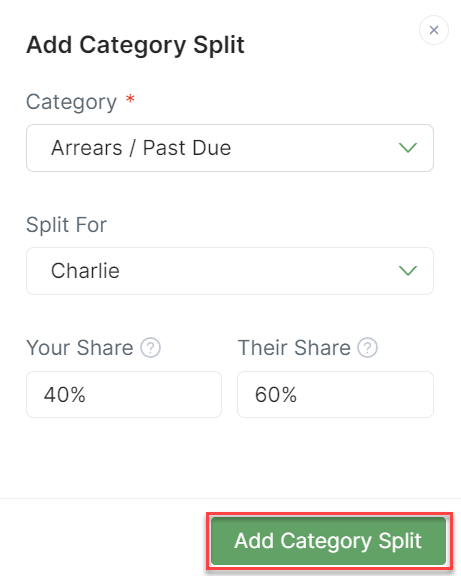The width and height of the screenshot is (461, 576).
Task: Submit with the Add Category Split button
Action: pyautogui.click(x=328, y=541)
